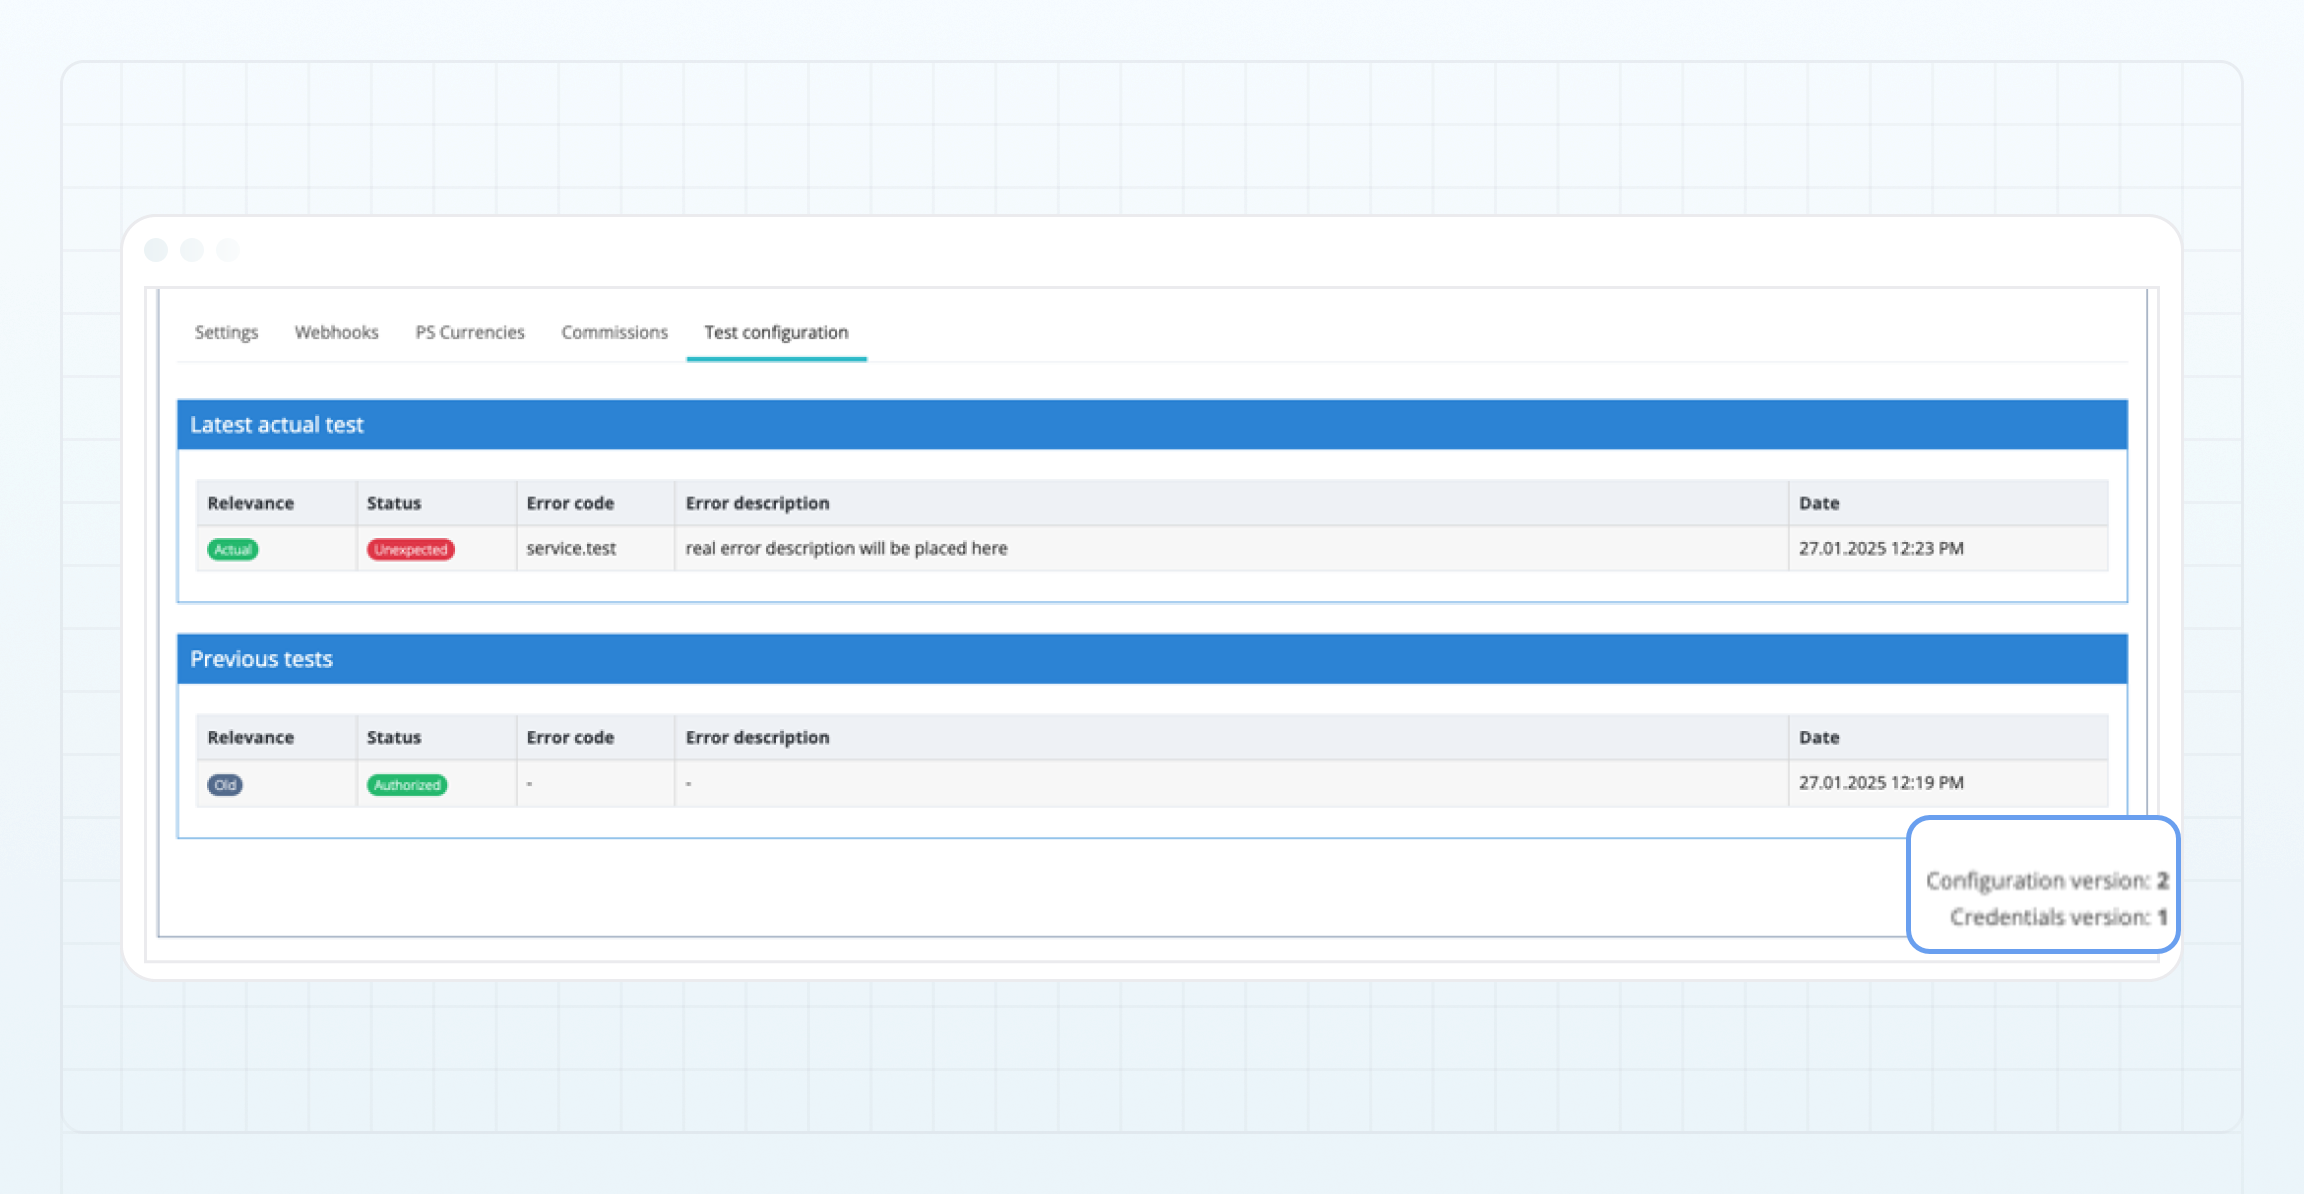Click the Previous tests panel header
The image size is (2304, 1194).
pos(1152,659)
